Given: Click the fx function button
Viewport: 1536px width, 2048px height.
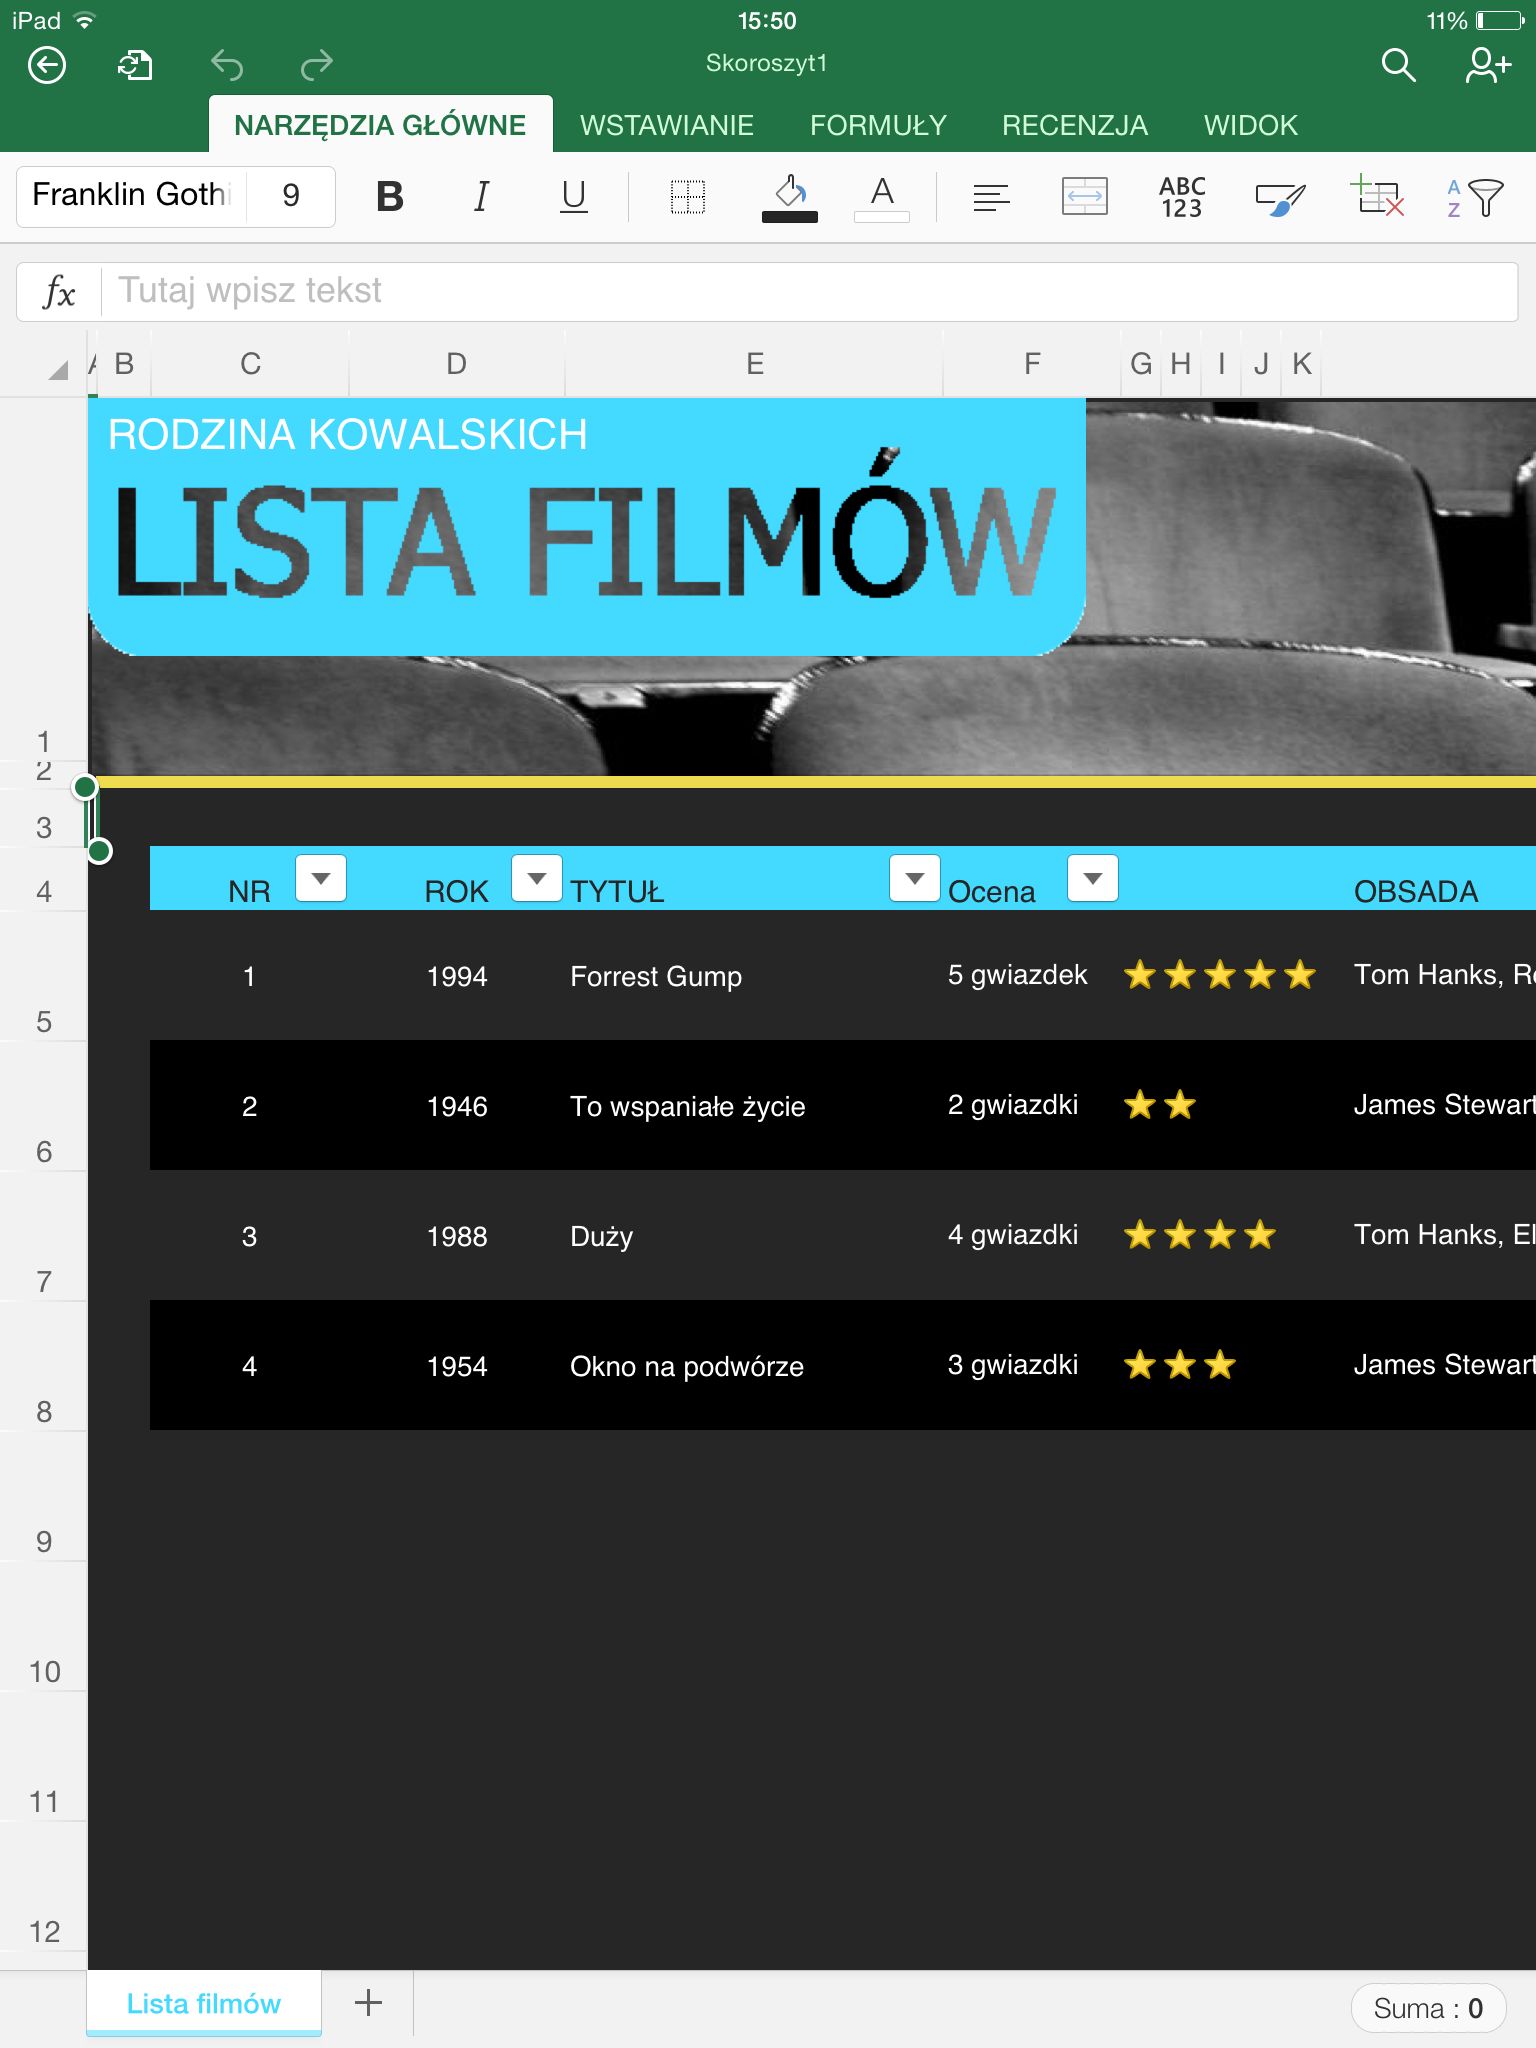Looking at the screenshot, I should [x=59, y=292].
